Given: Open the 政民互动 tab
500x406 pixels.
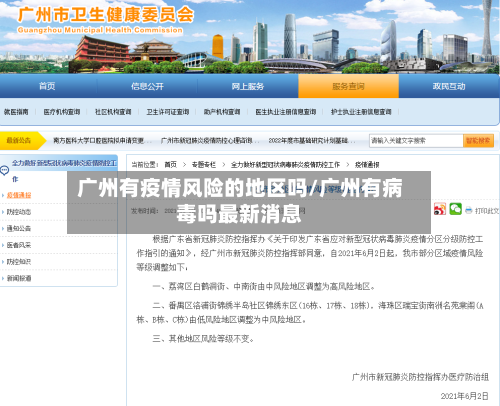Looking at the screenshot, I should coord(449,86).
